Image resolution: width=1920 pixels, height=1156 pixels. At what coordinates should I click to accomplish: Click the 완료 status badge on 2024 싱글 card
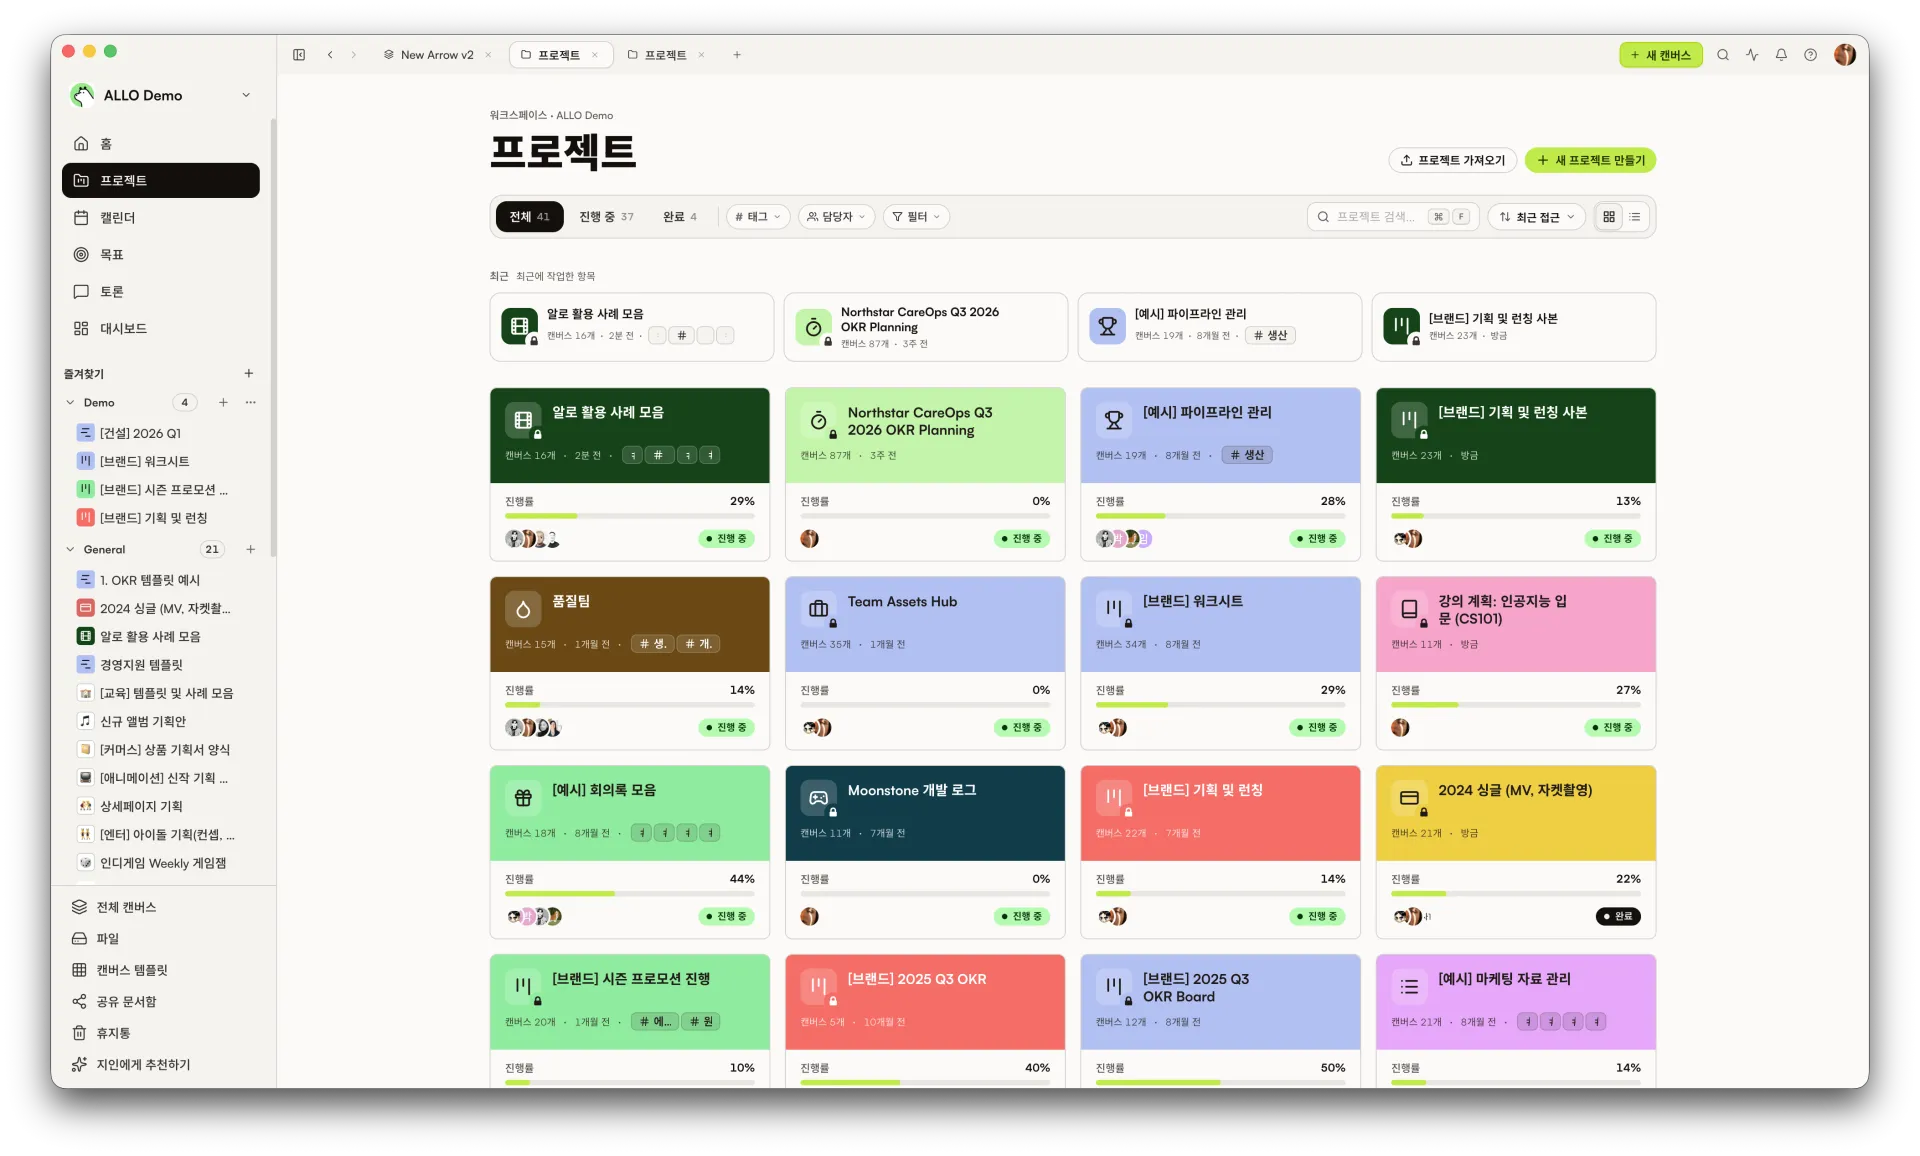(1618, 916)
